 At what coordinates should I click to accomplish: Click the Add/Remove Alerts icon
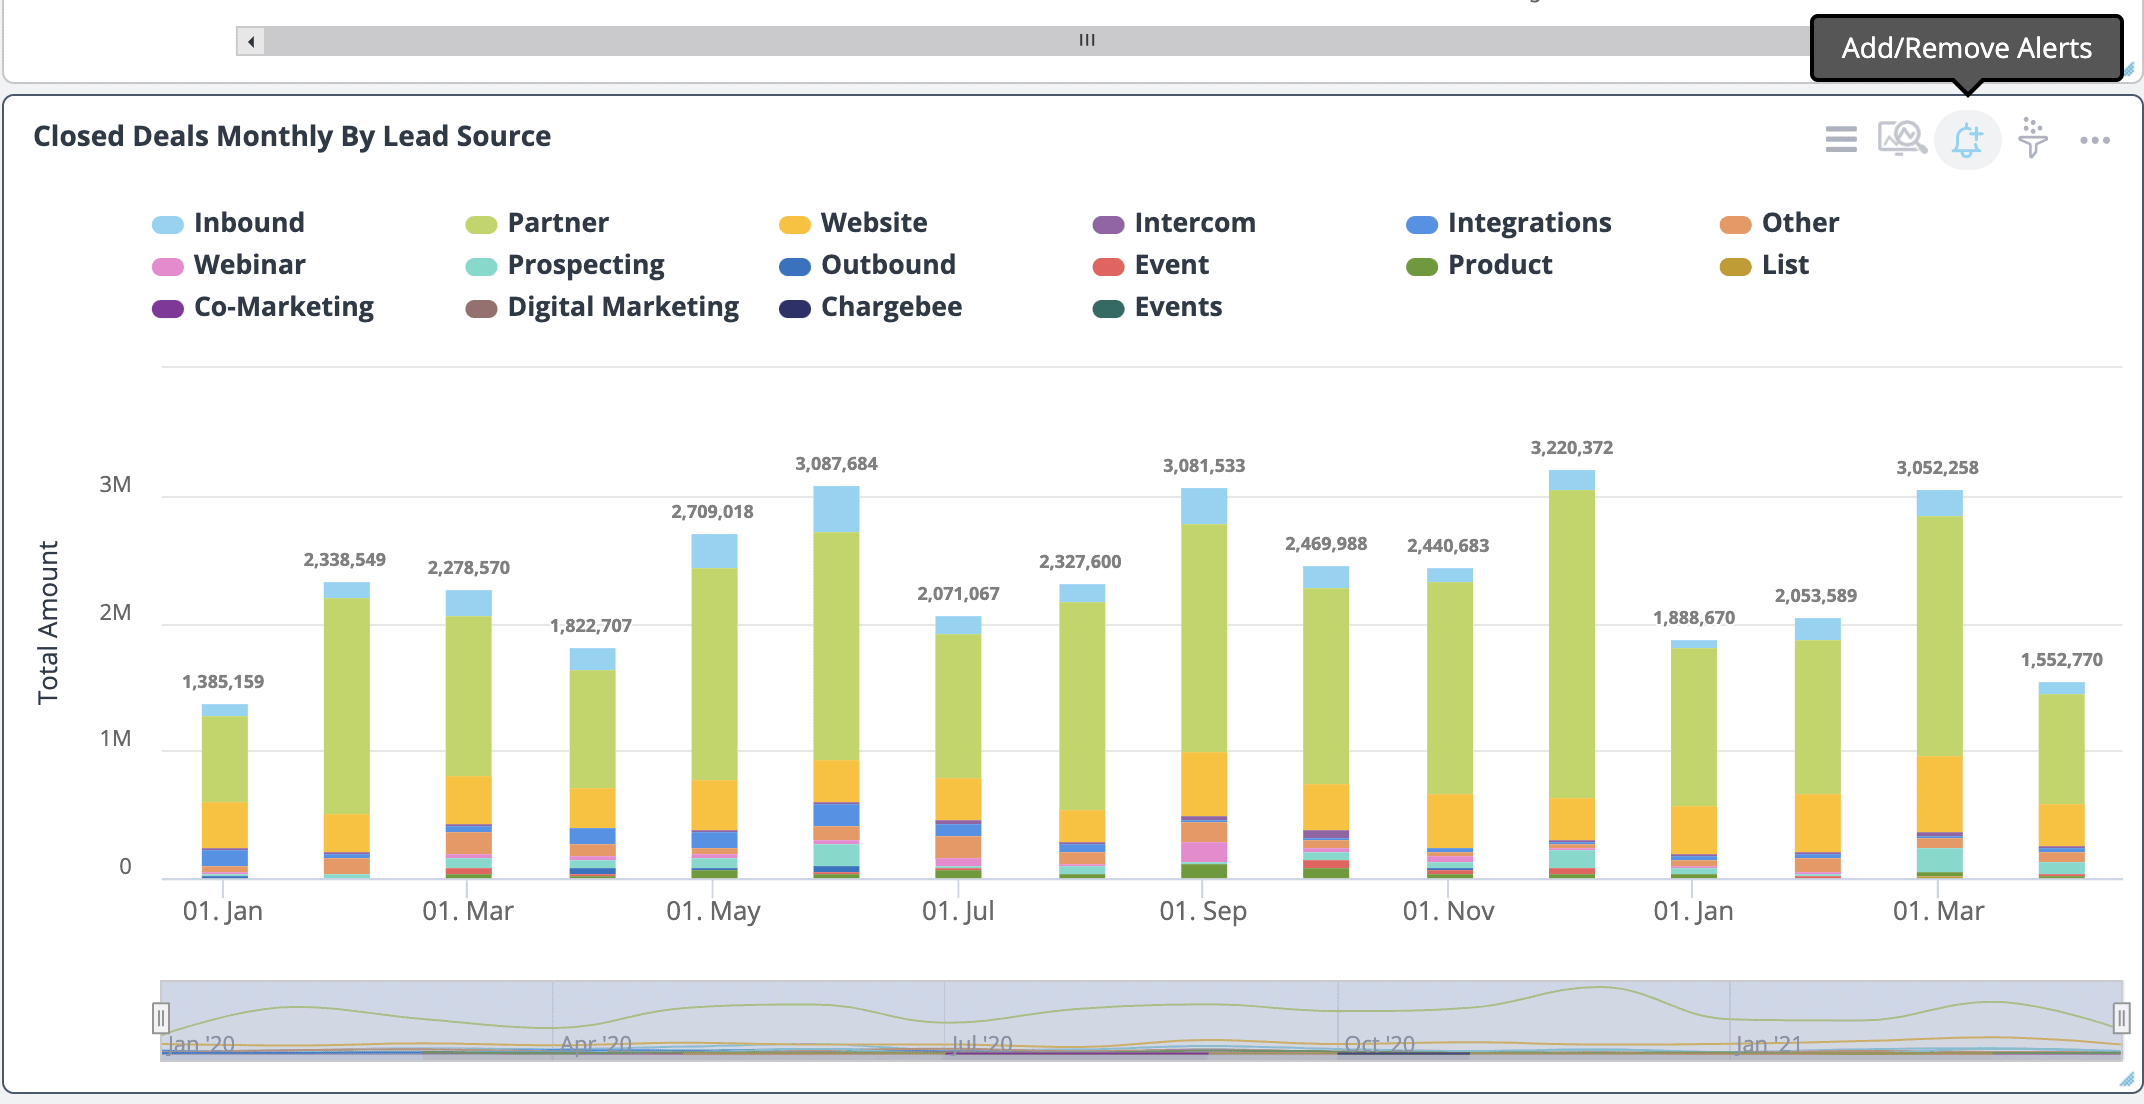point(1969,139)
